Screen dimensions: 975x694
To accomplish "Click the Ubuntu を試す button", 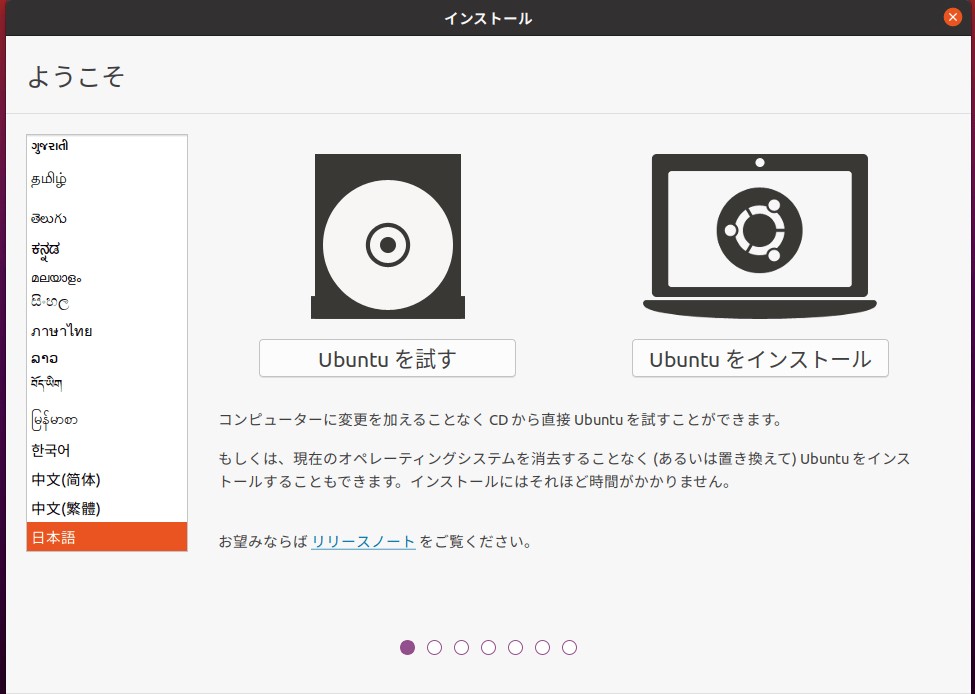I will [387, 358].
